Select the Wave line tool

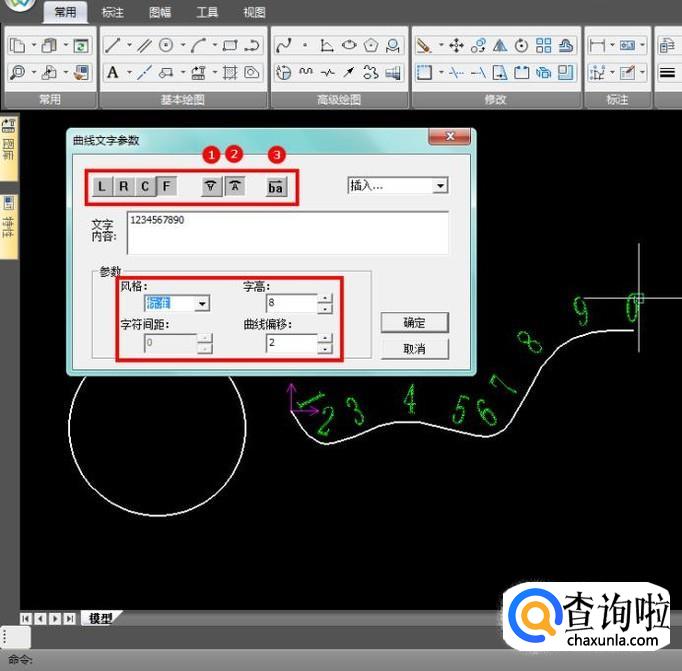click(306, 72)
